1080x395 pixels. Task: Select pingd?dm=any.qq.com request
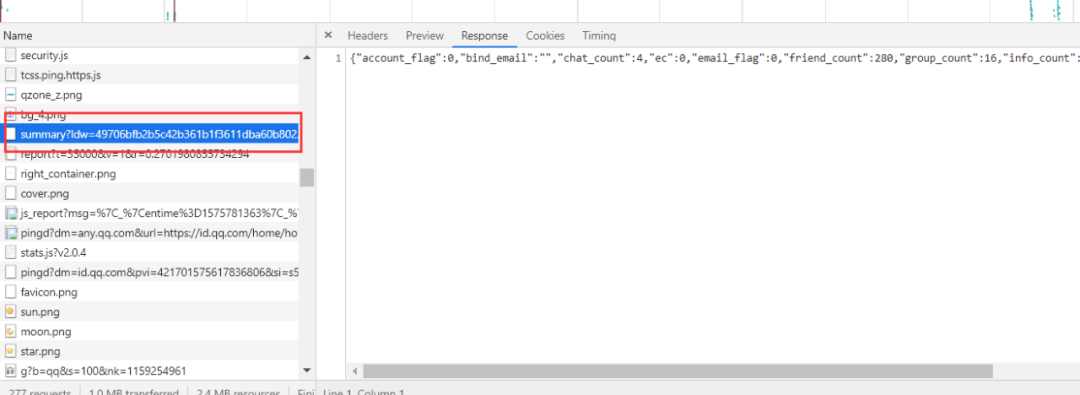(150, 233)
